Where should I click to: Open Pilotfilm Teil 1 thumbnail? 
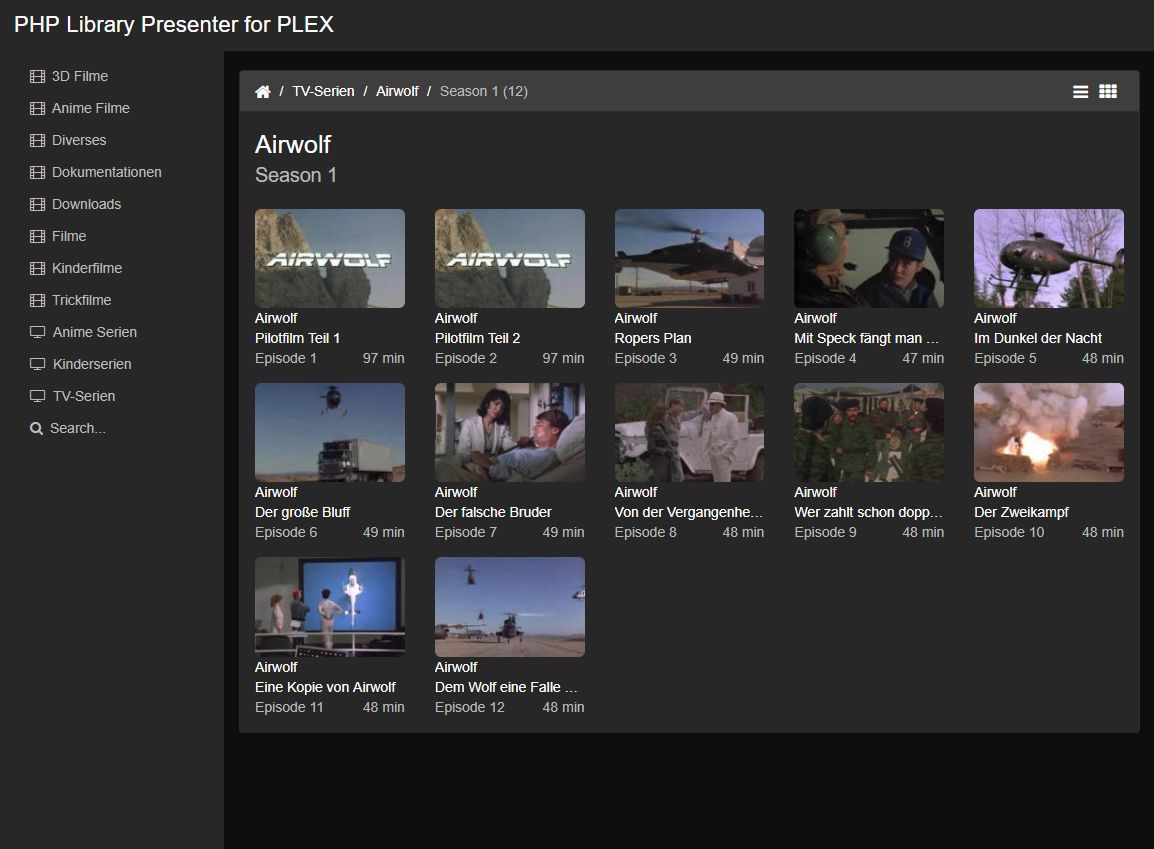pos(330,258)
